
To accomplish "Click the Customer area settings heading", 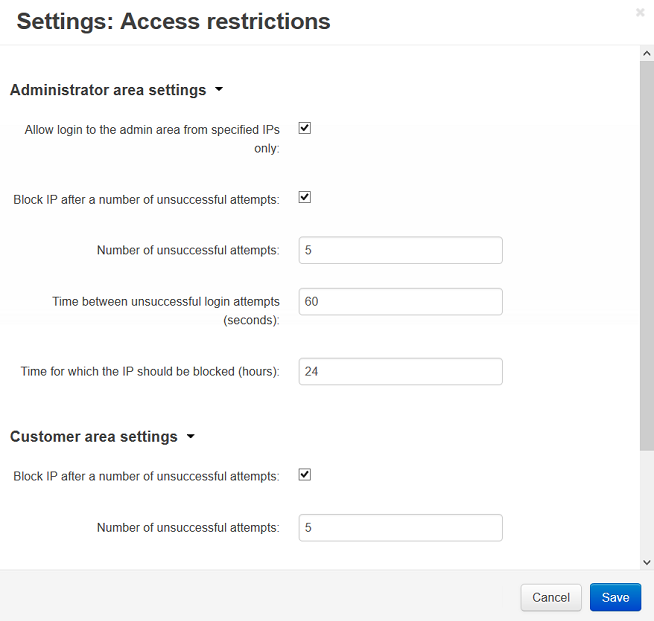I will pos(94,437).
